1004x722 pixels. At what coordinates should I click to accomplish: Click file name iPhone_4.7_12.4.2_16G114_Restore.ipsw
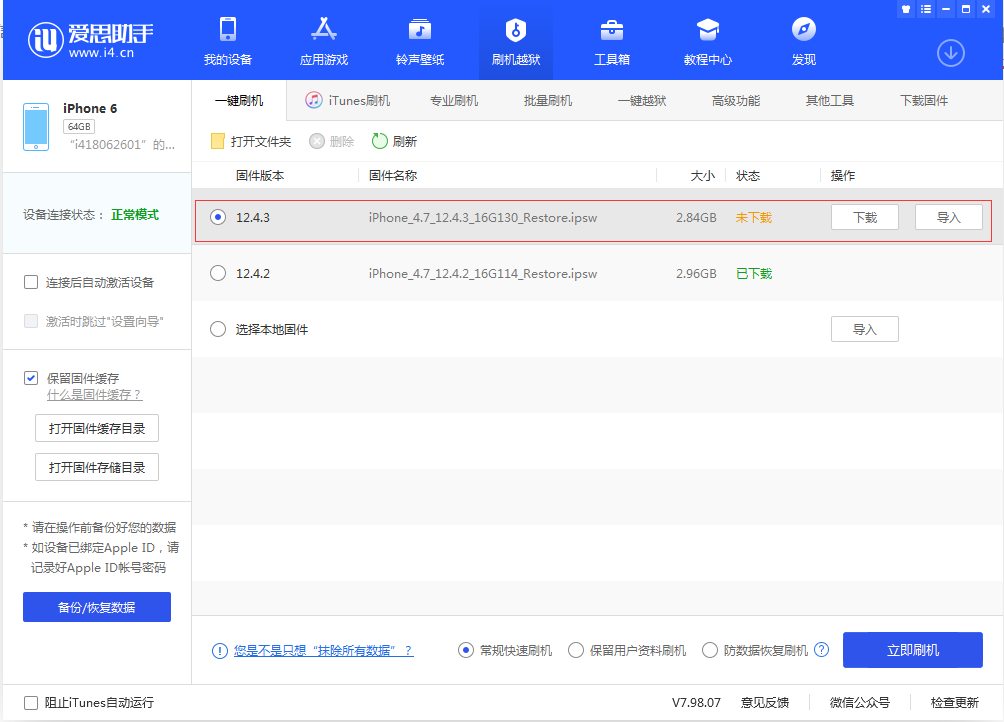tap(483, 273)
